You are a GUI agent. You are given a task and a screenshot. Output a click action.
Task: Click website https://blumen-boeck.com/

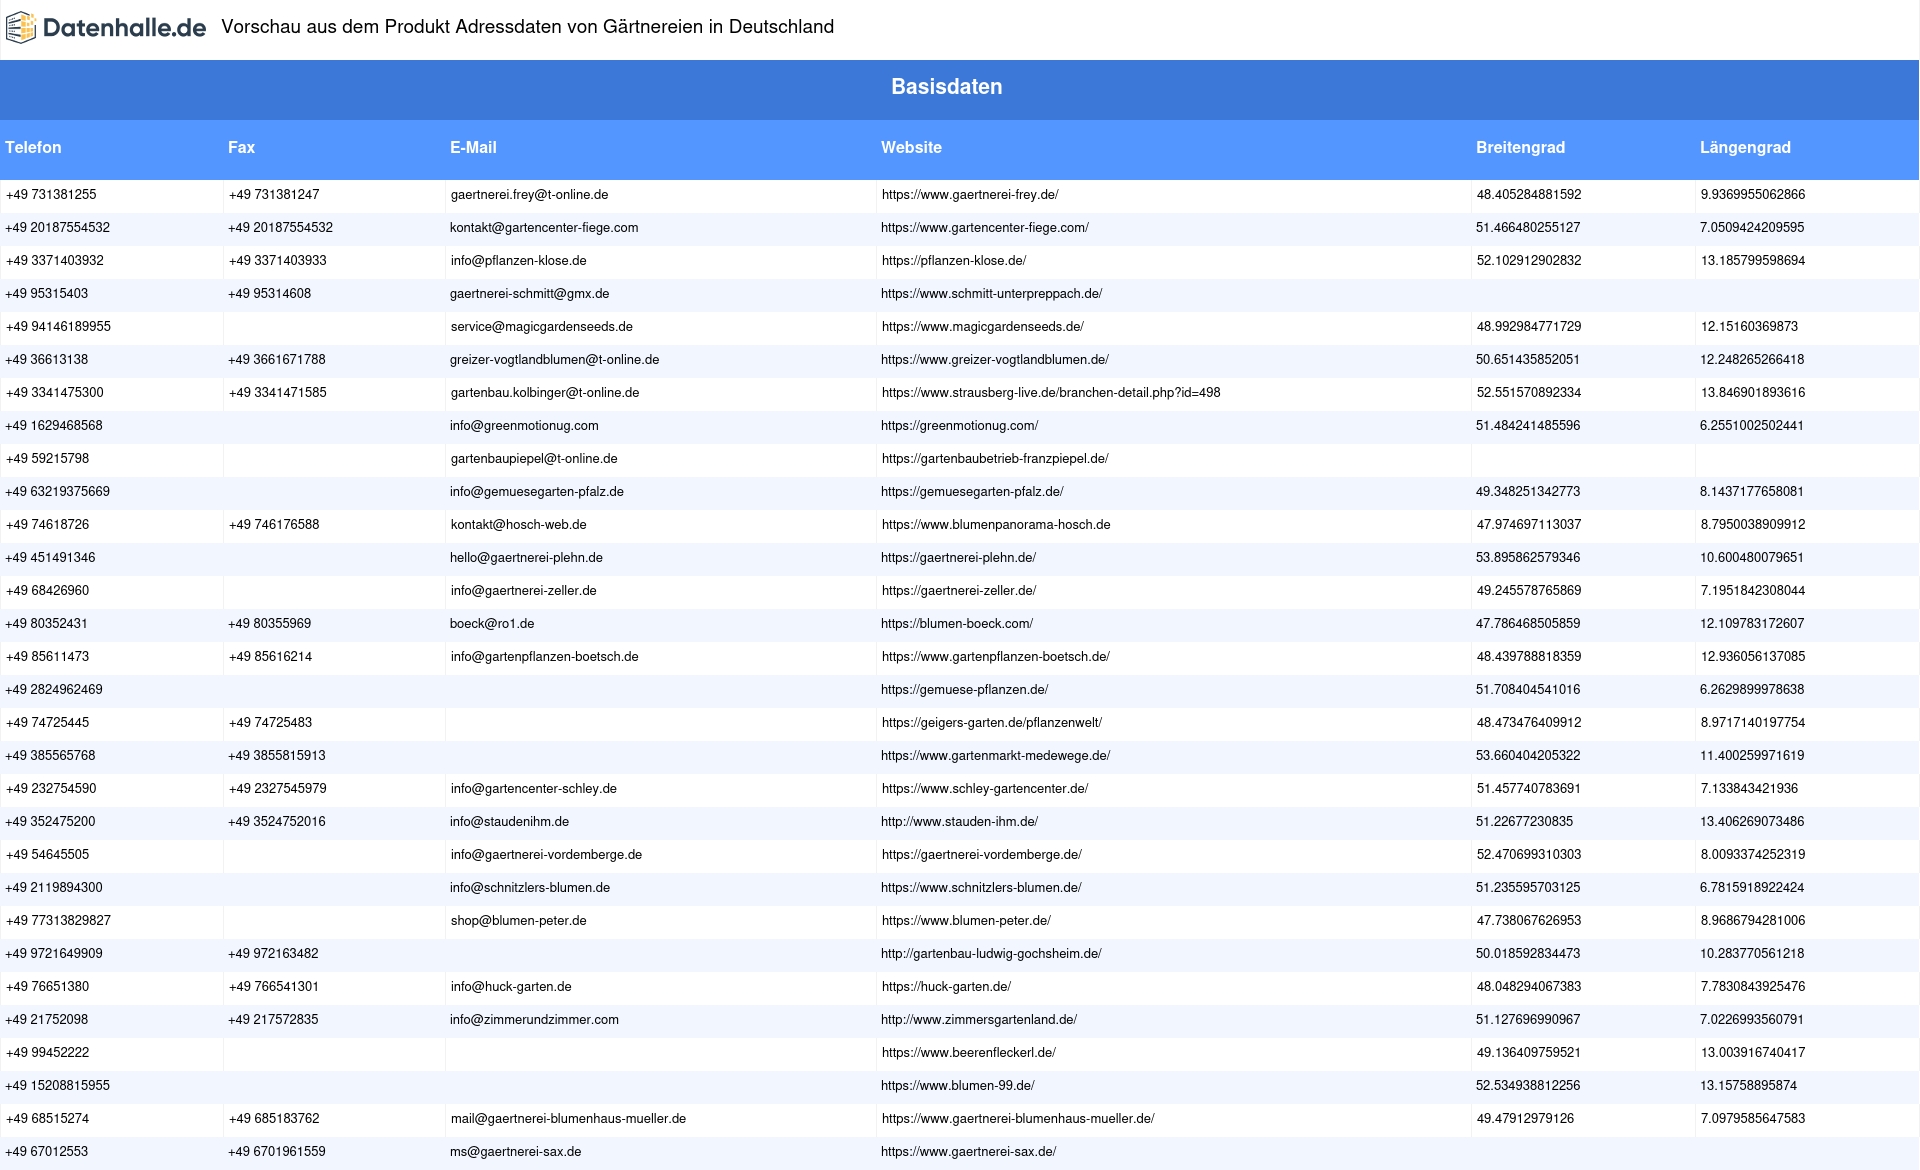pyautogui.click(x=957, y=624)
